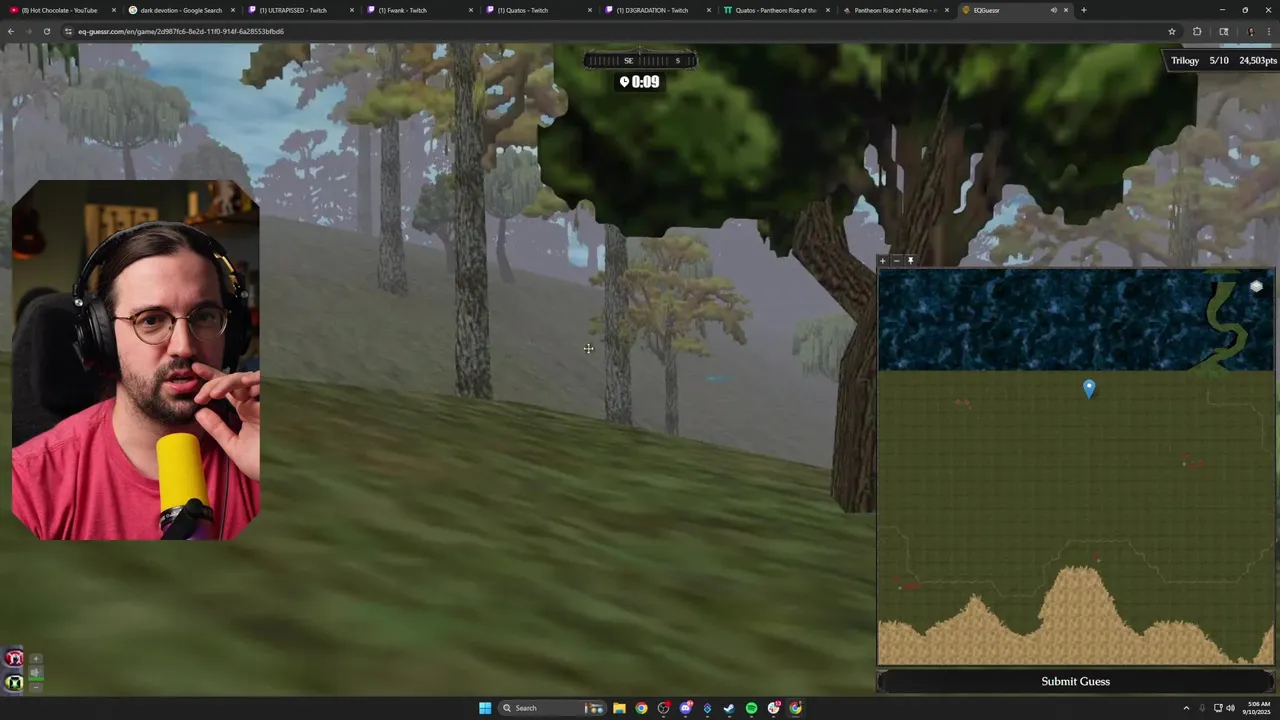
Task: Show hidden system tray icons
Action: coord(1186,708)
